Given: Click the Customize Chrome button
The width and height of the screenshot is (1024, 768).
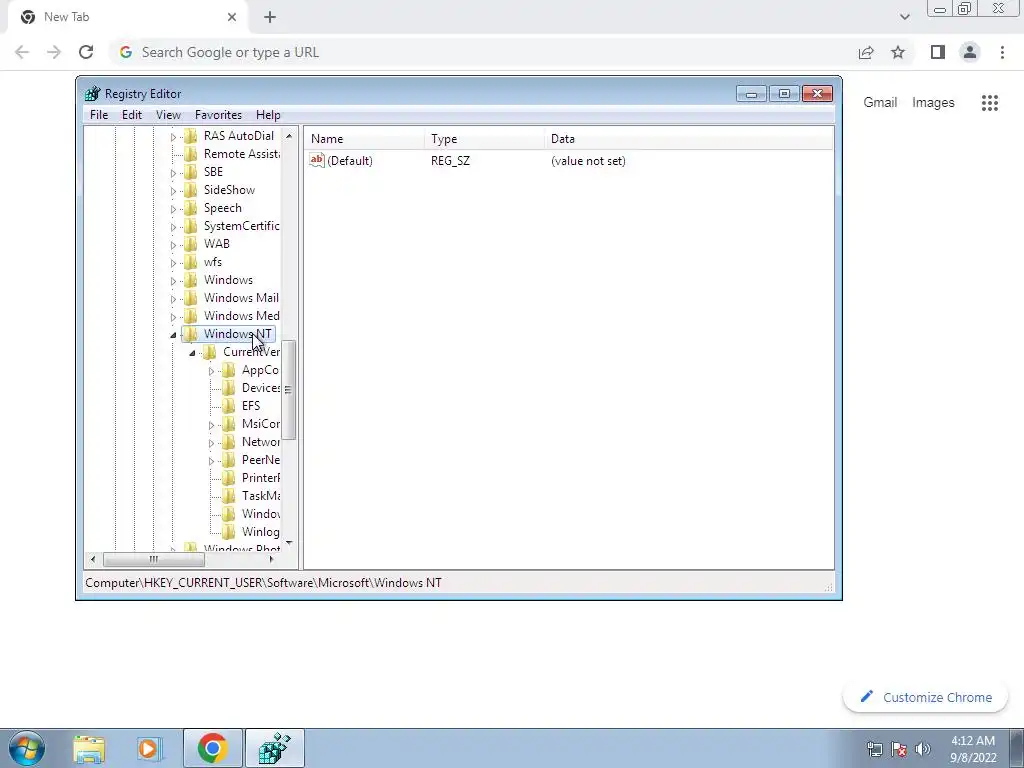Looking at the screenshot, I should click(925, 697).
